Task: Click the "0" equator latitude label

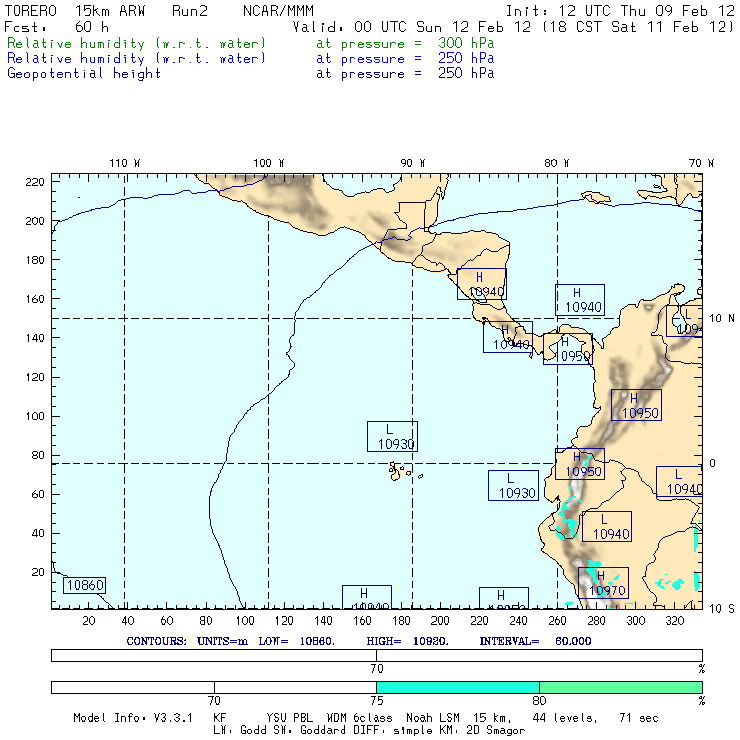Action: click(x=712, y=463)
